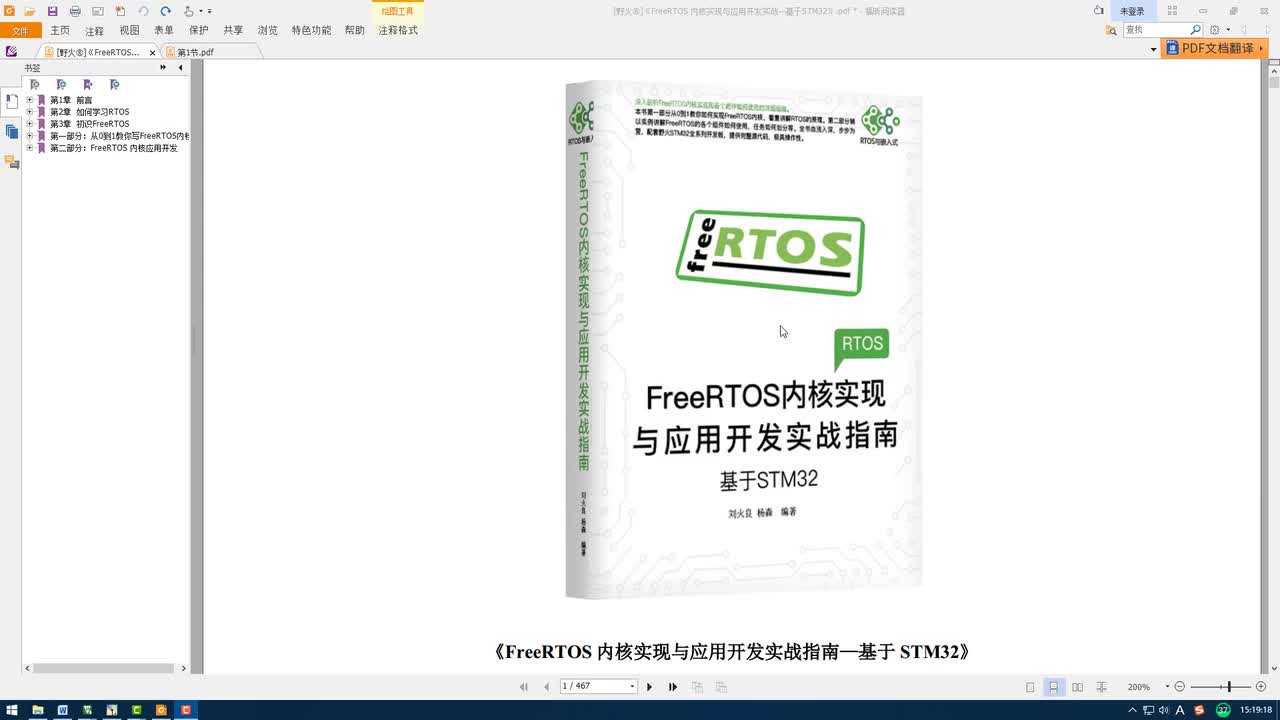Open the page thumbnails side panel icon
Viewport: 1280px width, 720px height.
point(11,132)
